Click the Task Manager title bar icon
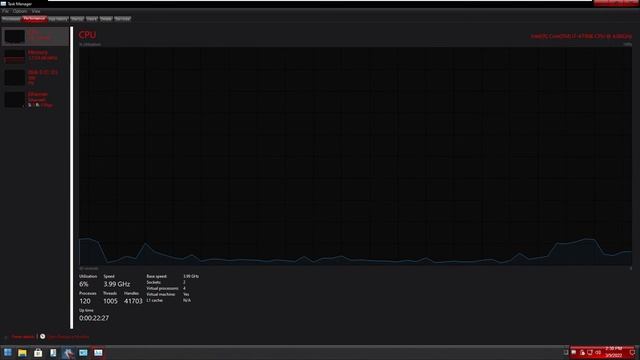The image size is (640, 360). pyautogui.click(x=3, y=4)
